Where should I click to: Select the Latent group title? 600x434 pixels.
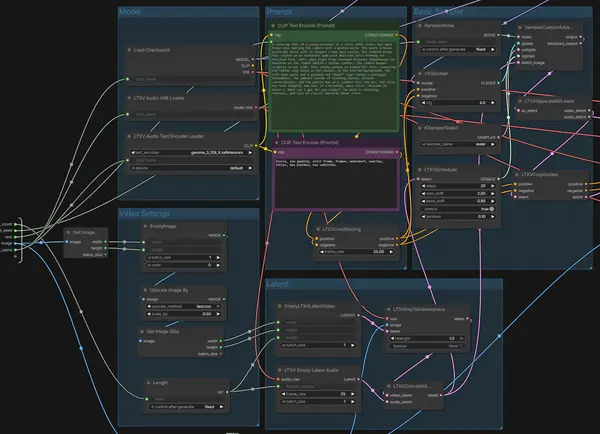[277, 284]
